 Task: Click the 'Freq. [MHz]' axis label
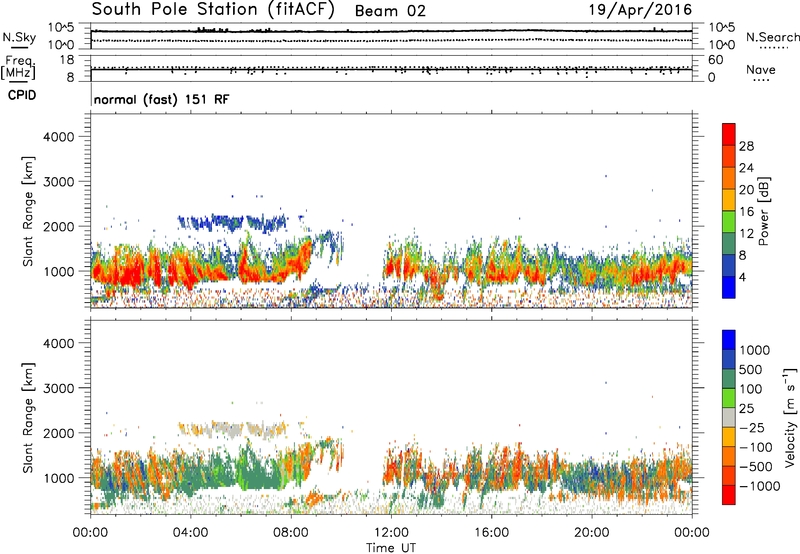click(x=19, y=68)
